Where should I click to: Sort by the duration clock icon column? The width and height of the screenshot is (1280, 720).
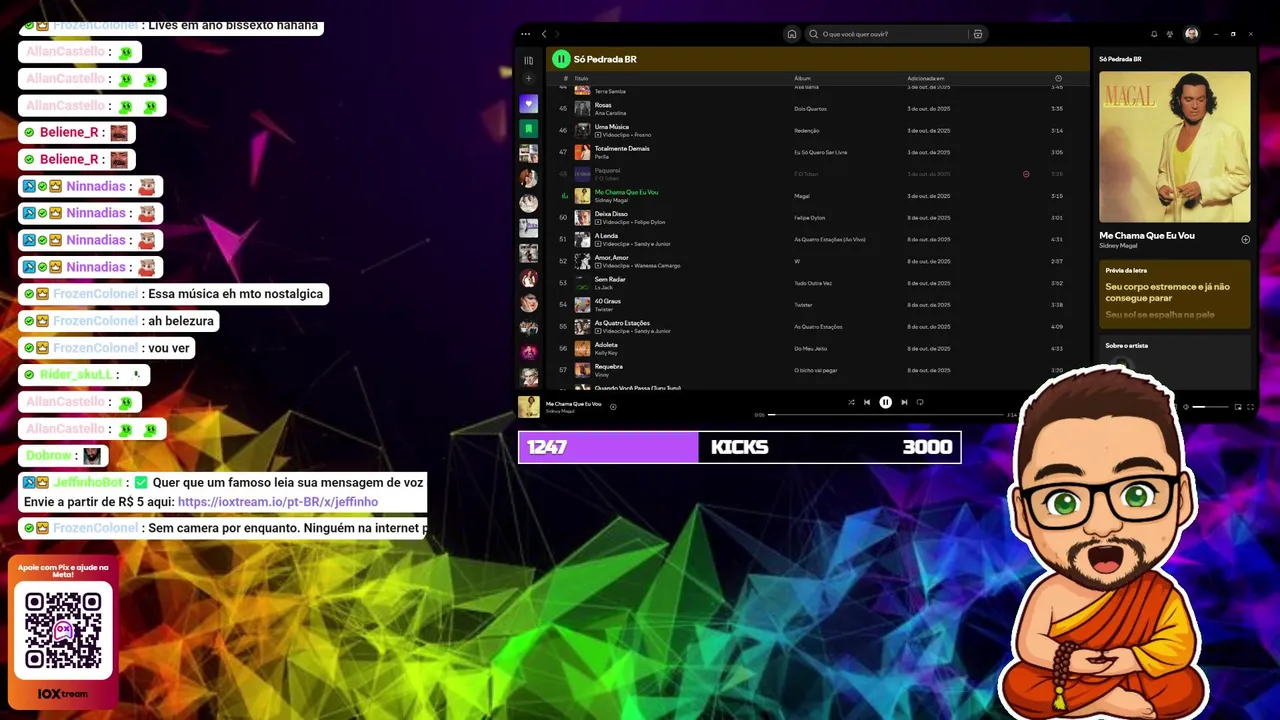(1058, 78)
